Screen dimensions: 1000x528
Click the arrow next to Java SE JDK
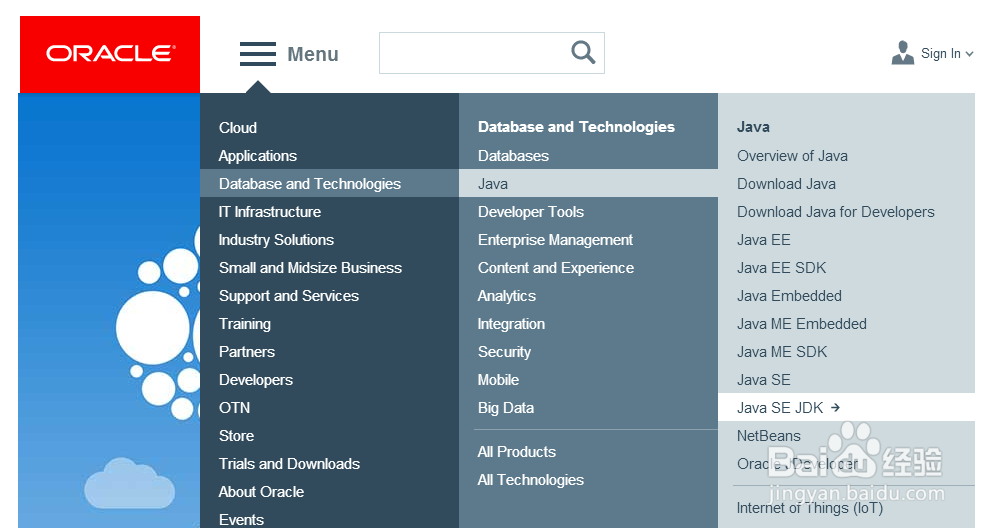point(835,407)
